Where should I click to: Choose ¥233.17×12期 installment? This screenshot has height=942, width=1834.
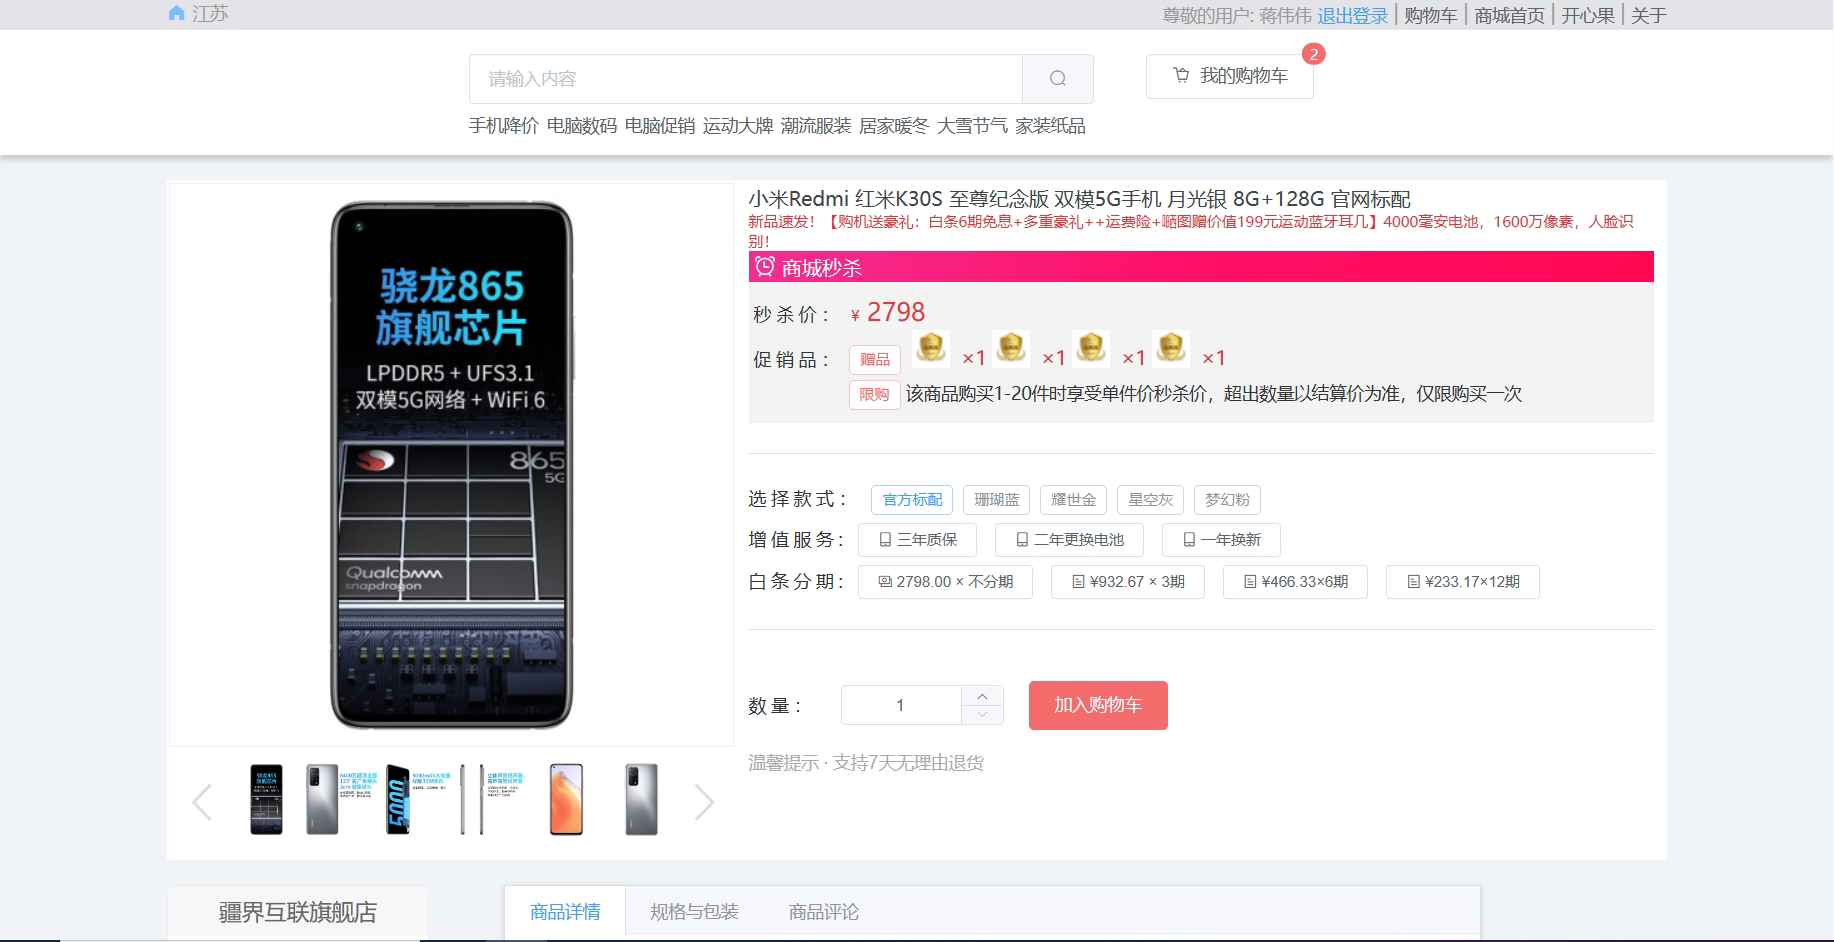[x=1463, y=582]
